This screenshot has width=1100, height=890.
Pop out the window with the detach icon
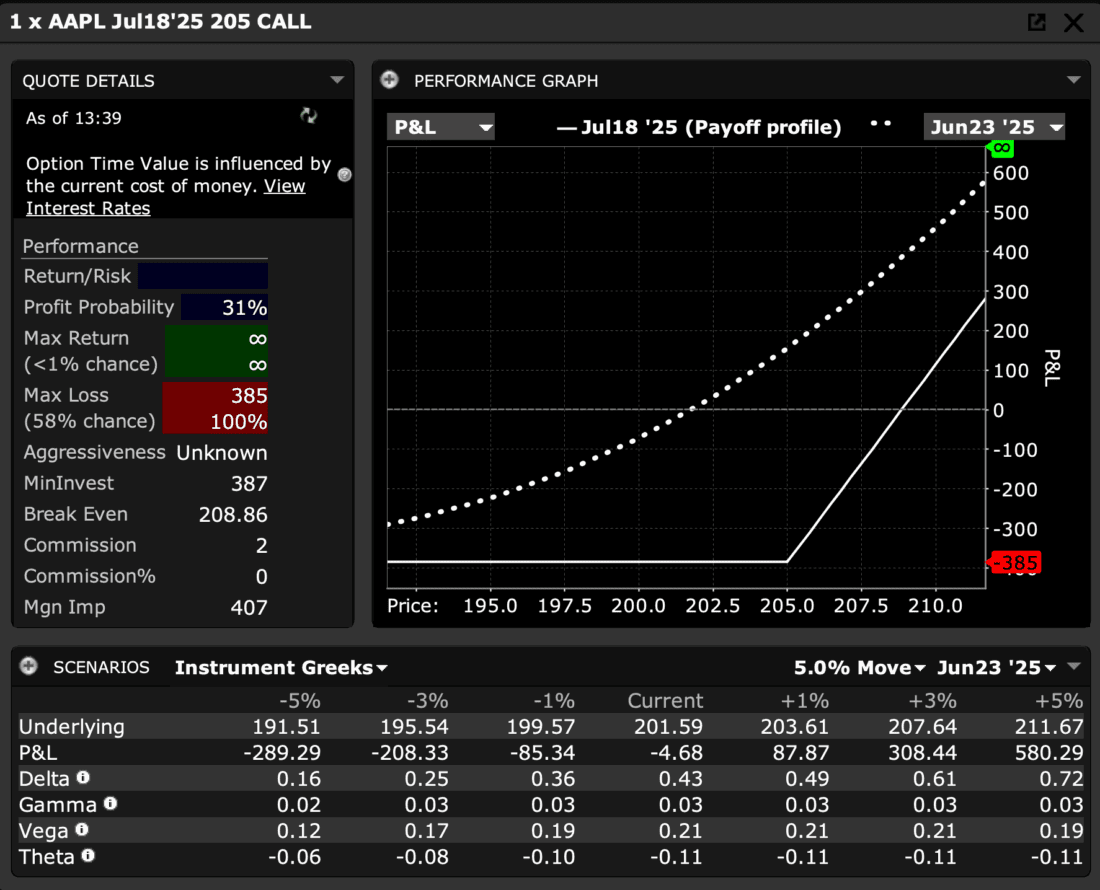(x=1036, y=22)
